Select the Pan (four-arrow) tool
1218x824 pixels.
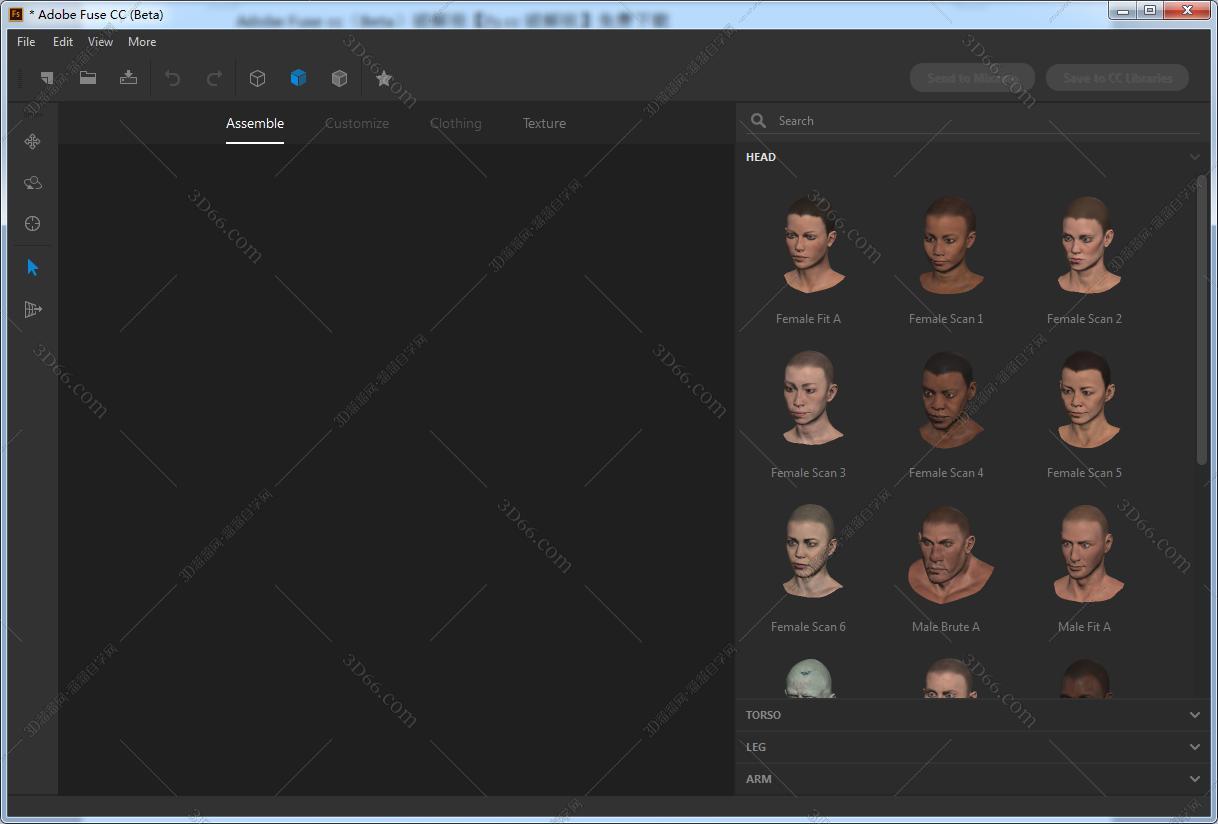tap(32, 142)
